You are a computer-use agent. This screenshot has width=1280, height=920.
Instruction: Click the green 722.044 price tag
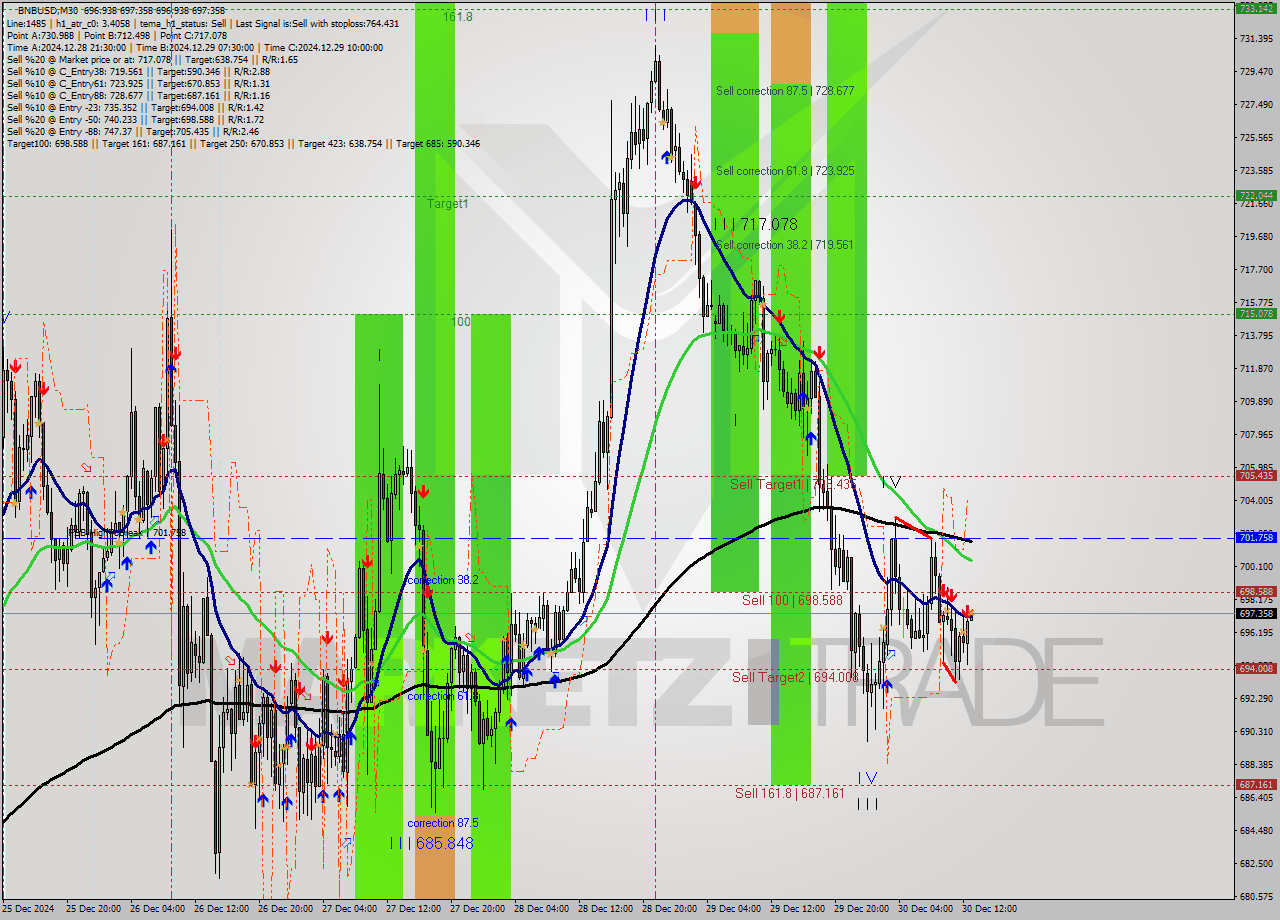coord(1256,196)
